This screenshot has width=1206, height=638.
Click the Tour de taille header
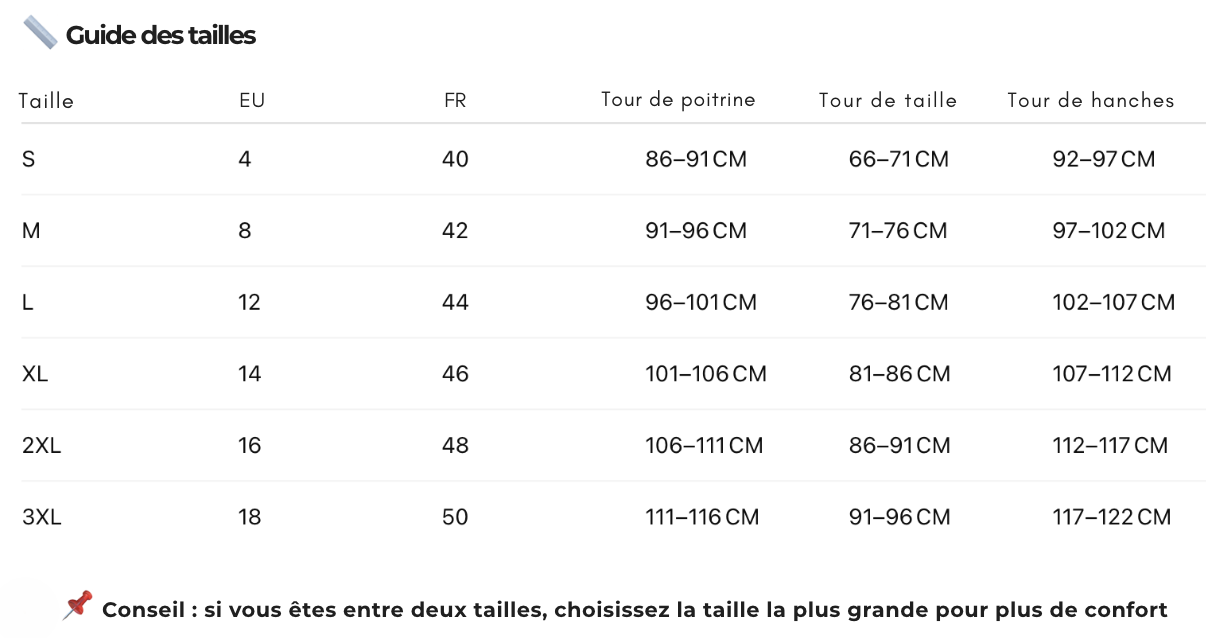click(888, 100)
